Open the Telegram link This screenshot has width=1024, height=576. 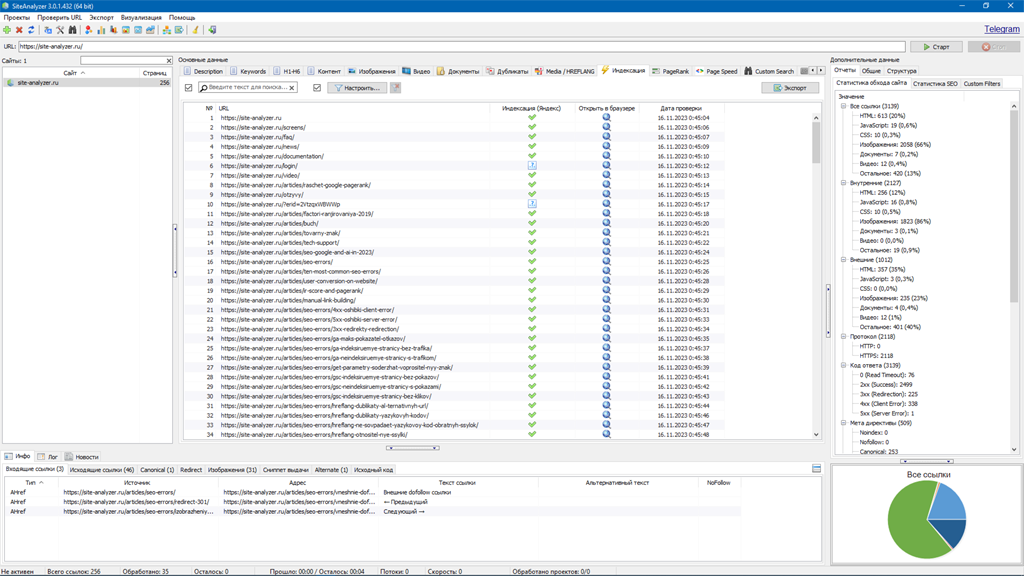pos(1002,29)
